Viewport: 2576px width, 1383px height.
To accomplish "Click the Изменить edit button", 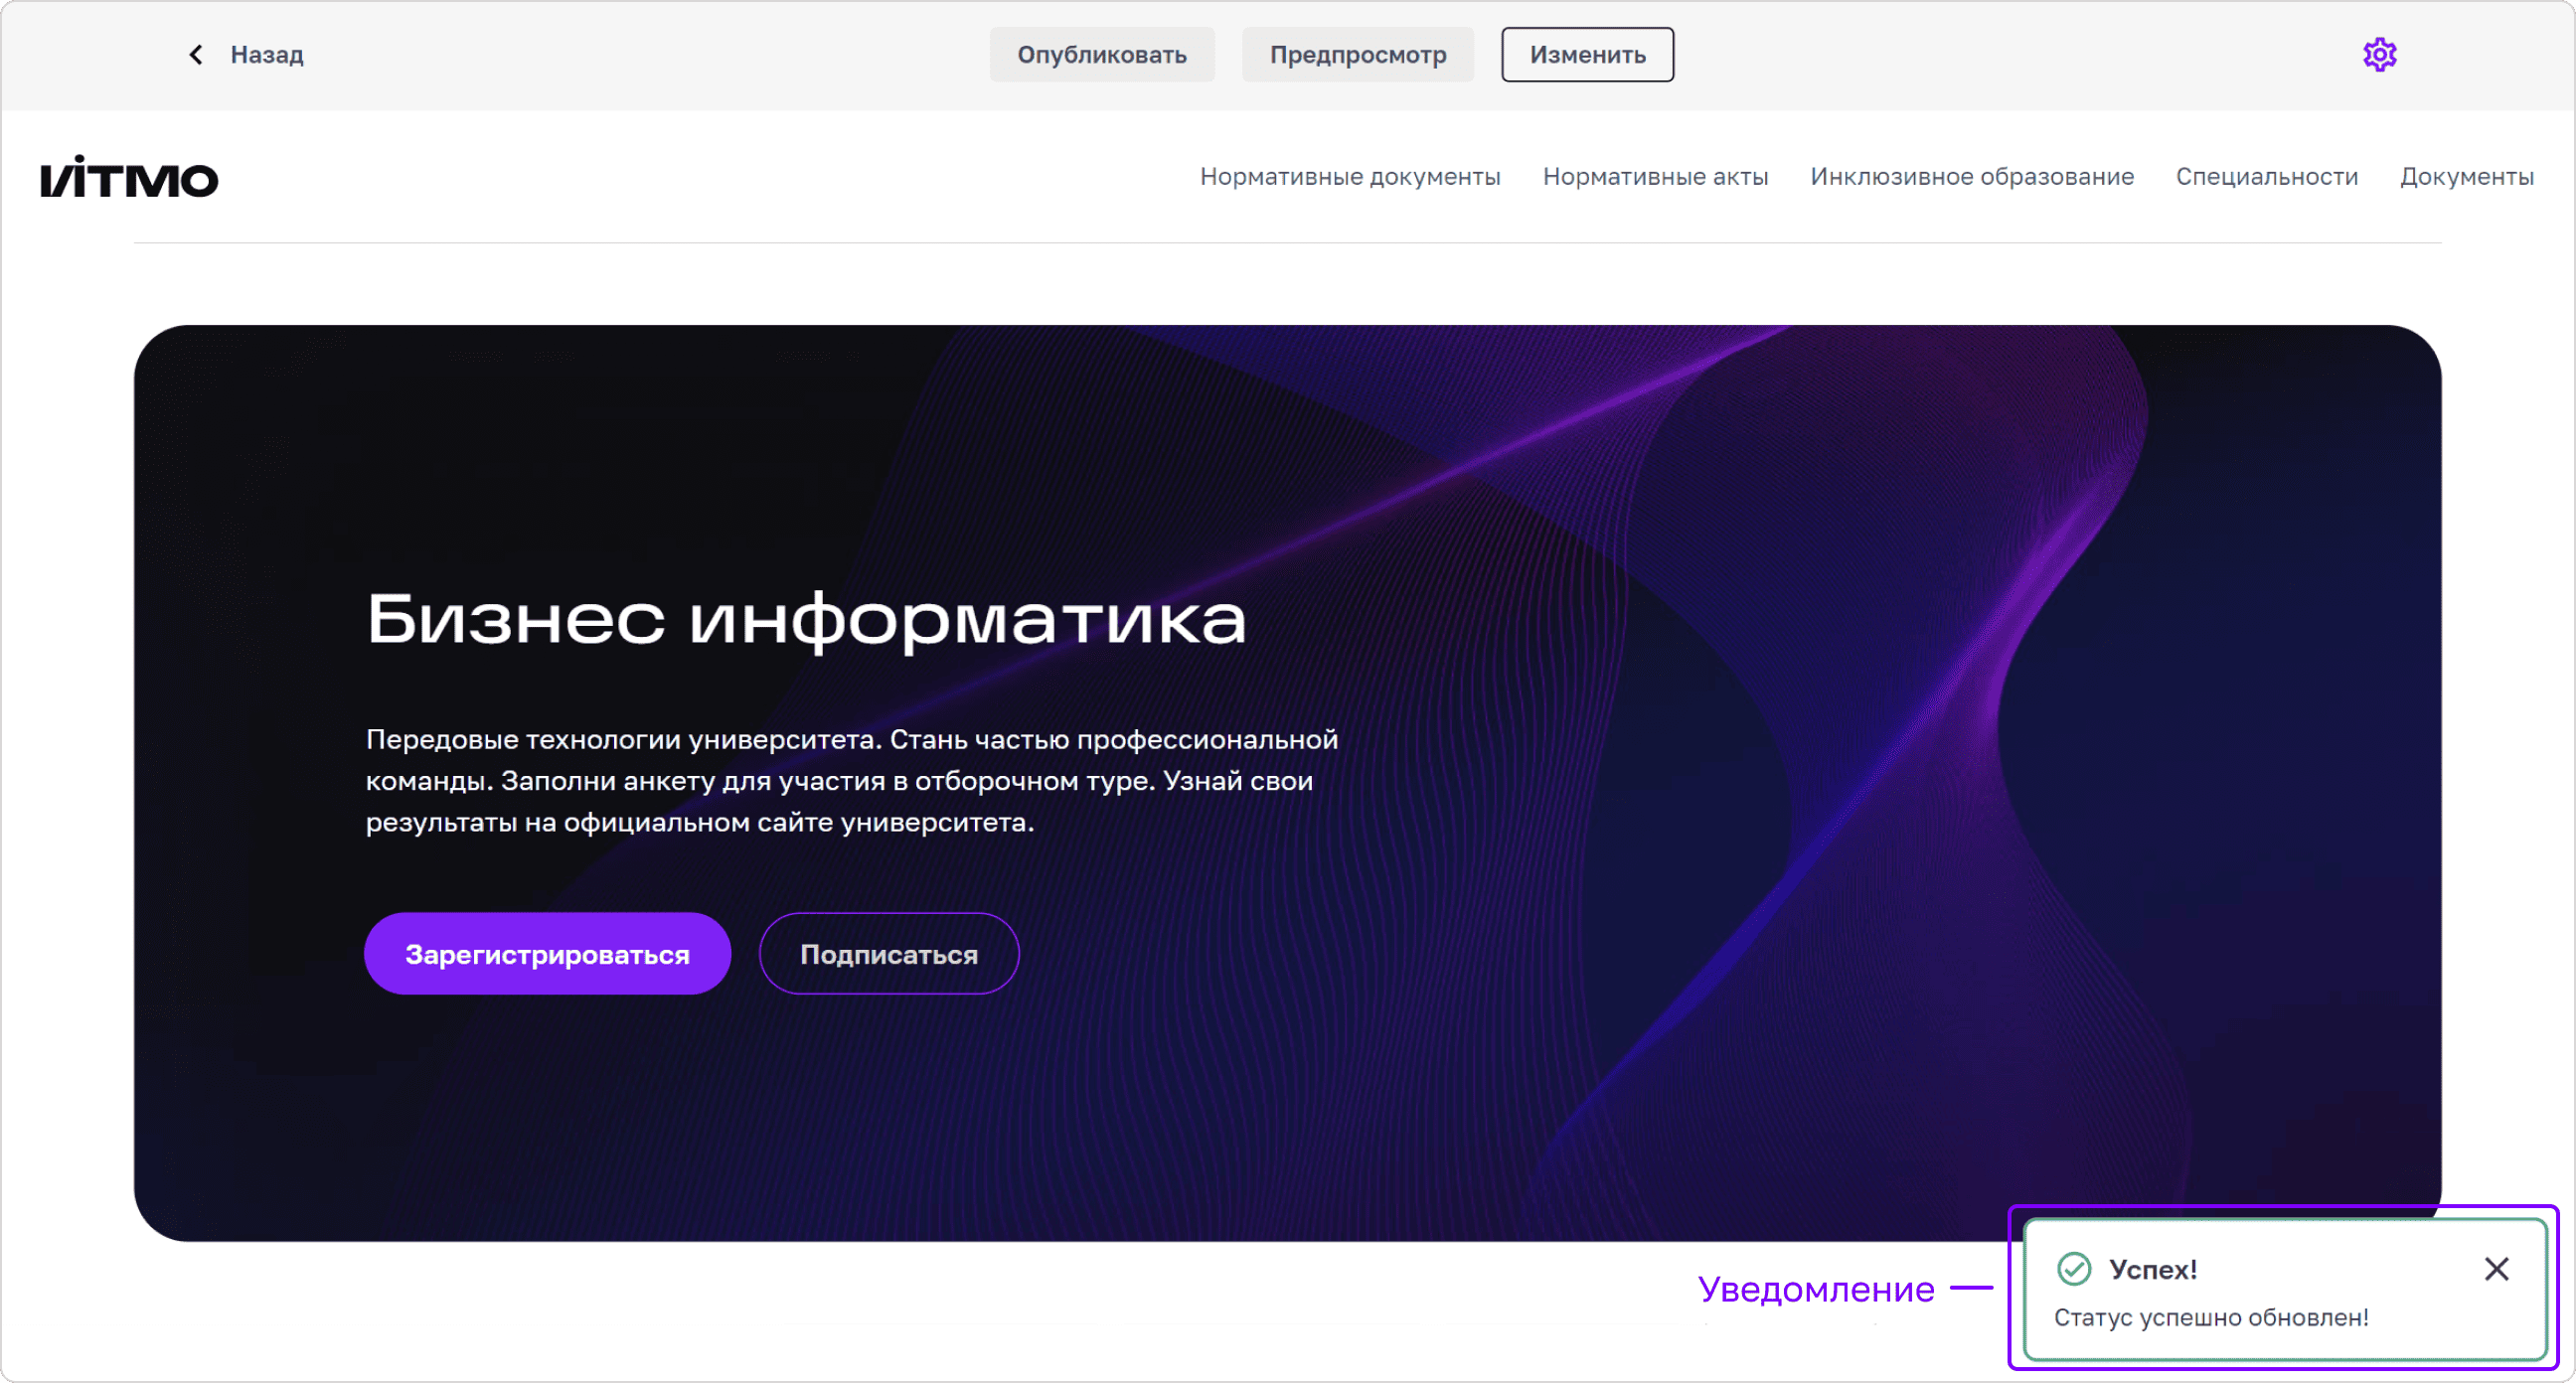I will [x=1587, y=54].
